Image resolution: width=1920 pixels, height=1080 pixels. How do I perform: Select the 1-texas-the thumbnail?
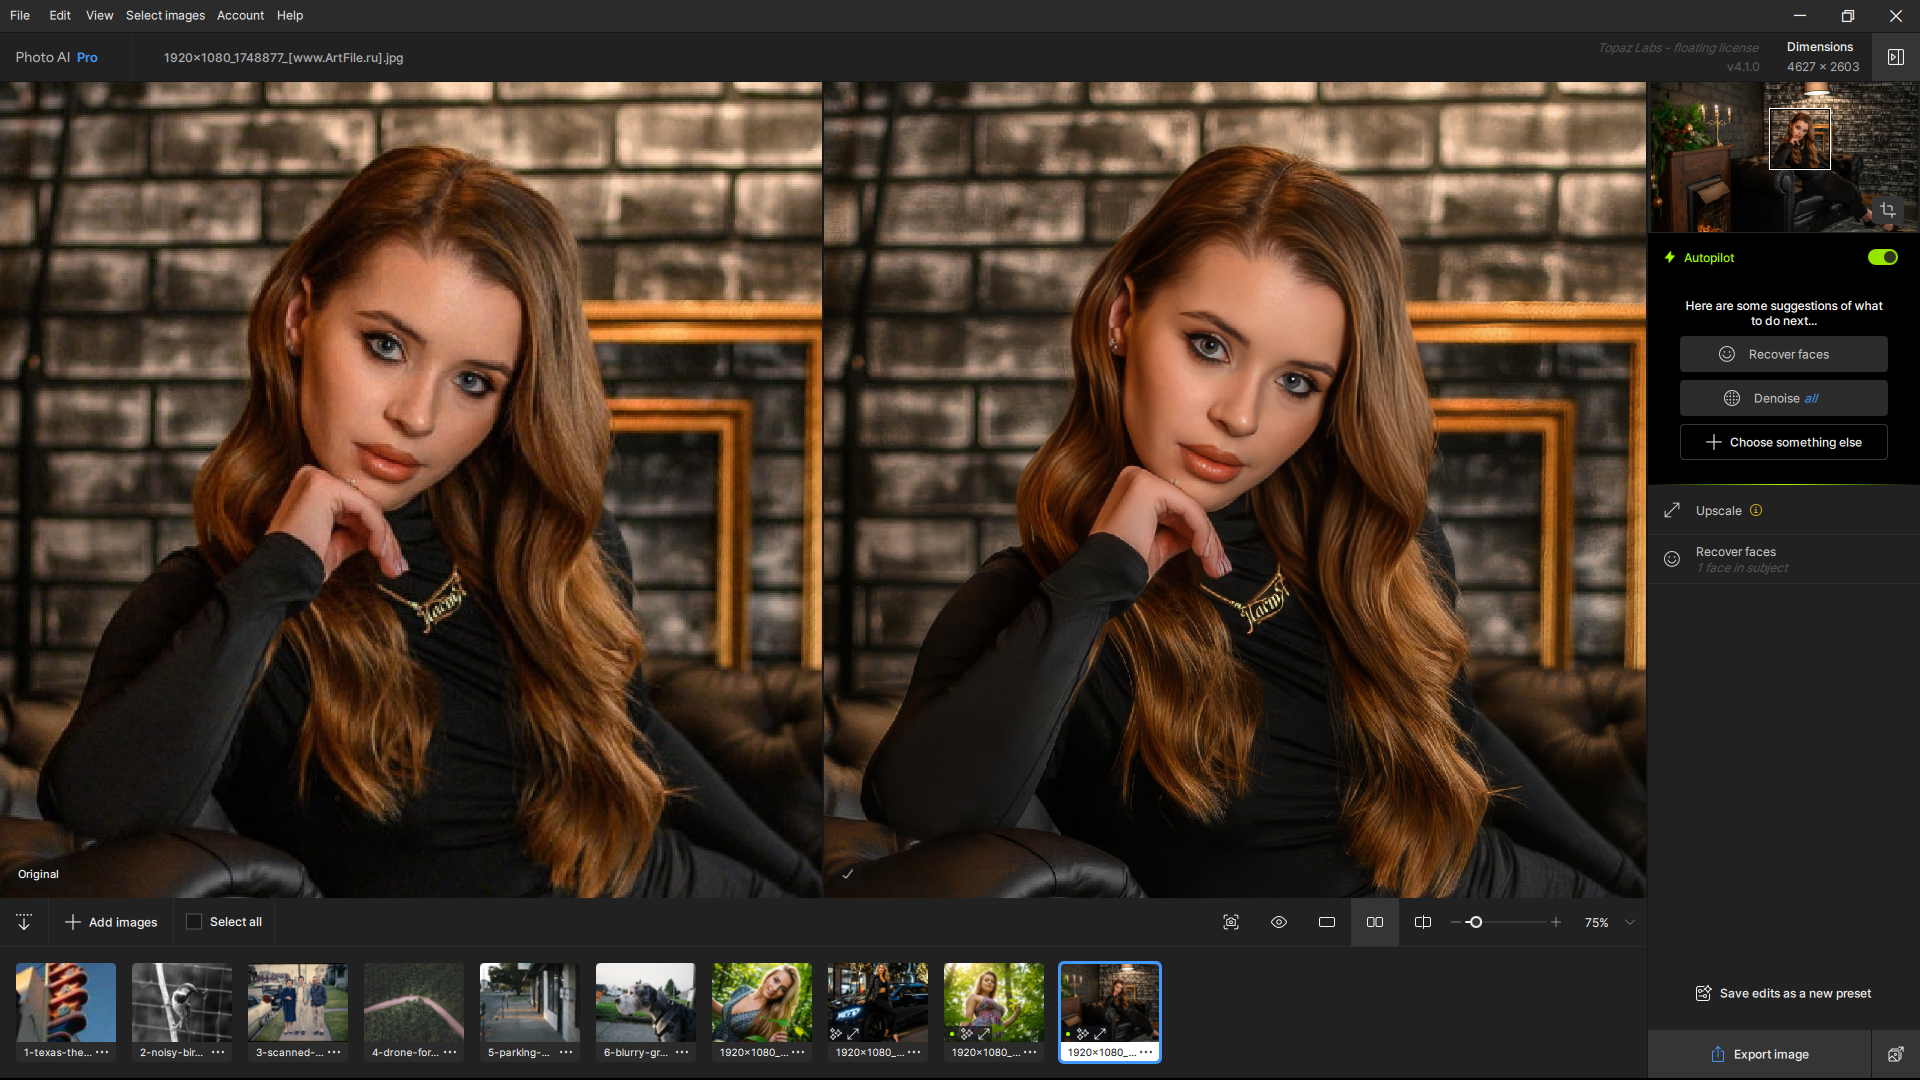pyautogui.click(x=66, y=1002)
